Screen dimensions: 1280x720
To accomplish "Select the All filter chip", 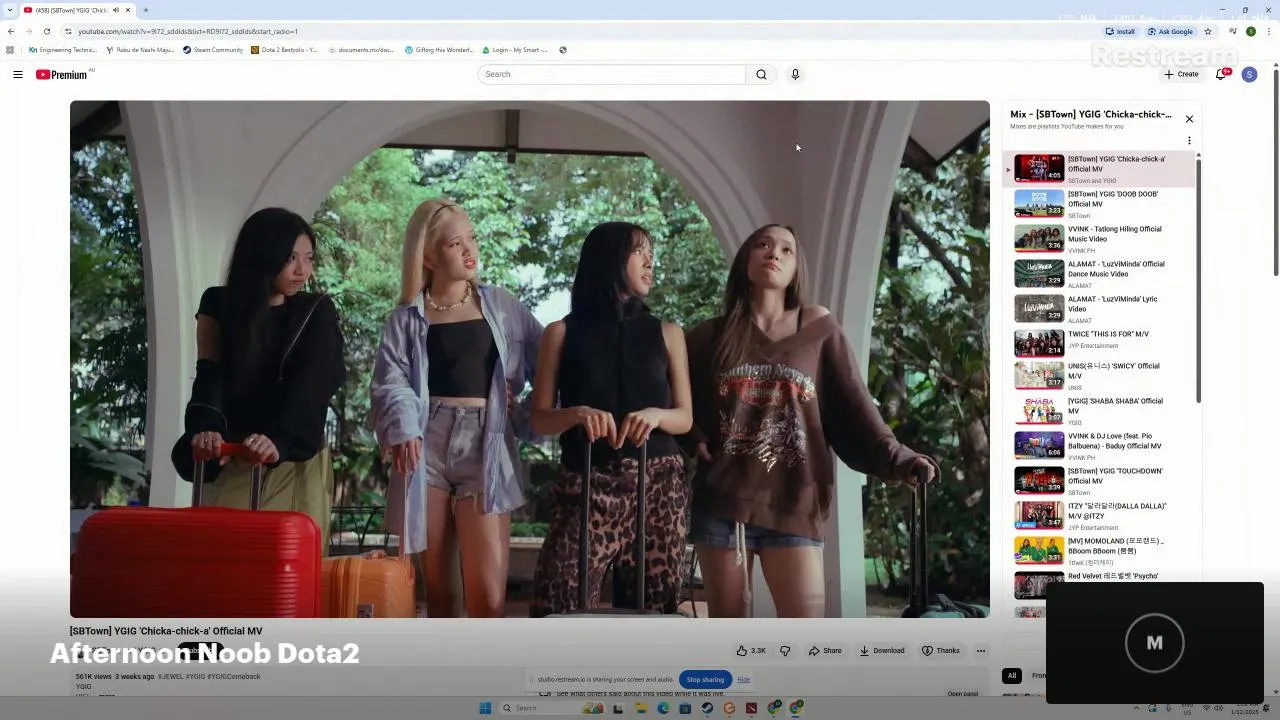I will coord(1012,675).
